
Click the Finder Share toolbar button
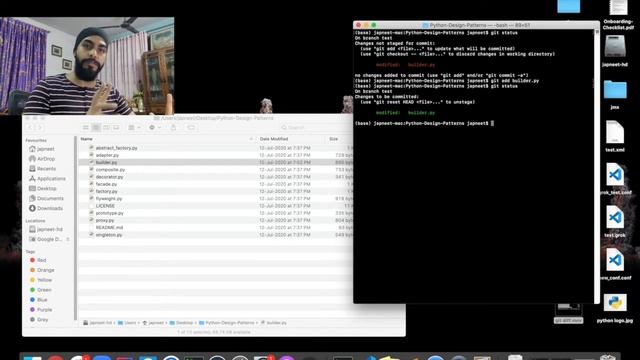point(173,128)
